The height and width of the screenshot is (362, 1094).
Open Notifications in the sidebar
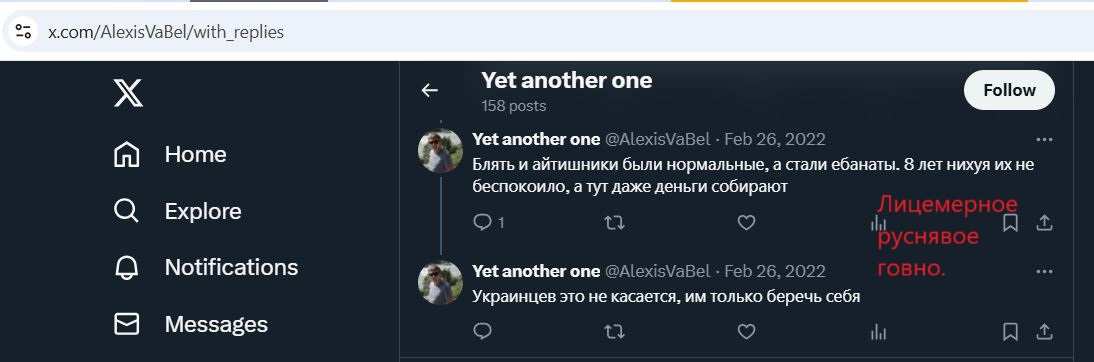205,267
